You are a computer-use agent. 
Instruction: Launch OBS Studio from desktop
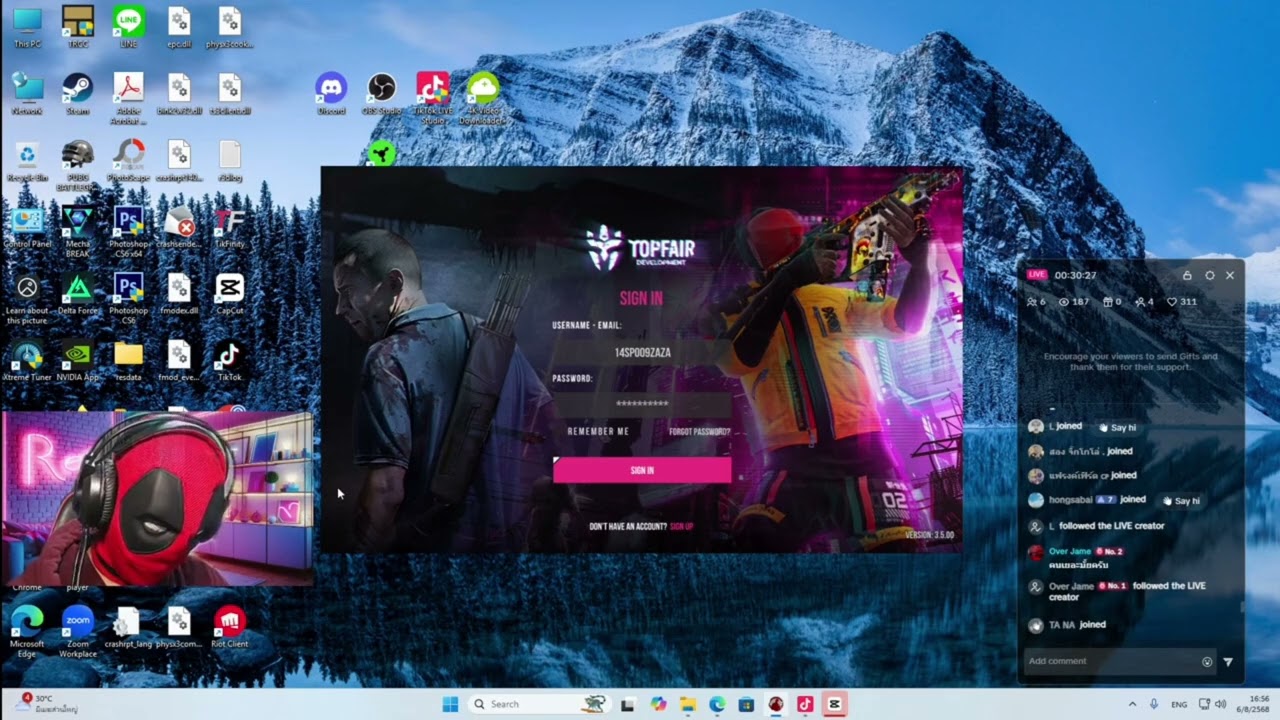[x=381, y=94]
